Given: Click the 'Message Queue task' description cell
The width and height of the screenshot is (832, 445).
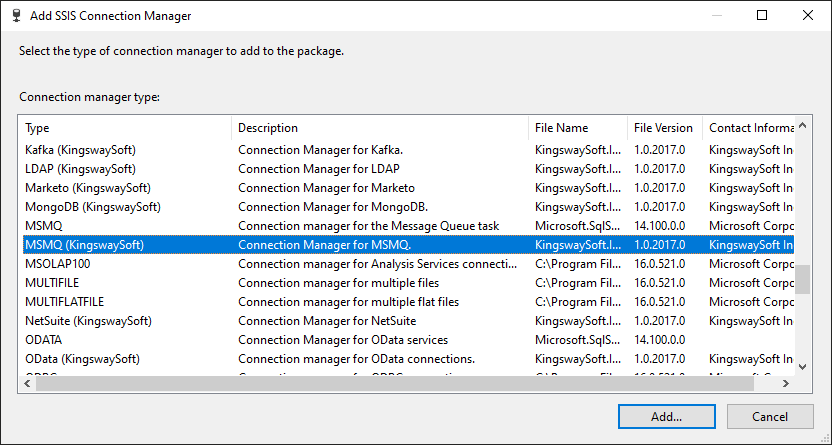Looking at the screenshot, I should pos(369,226).
